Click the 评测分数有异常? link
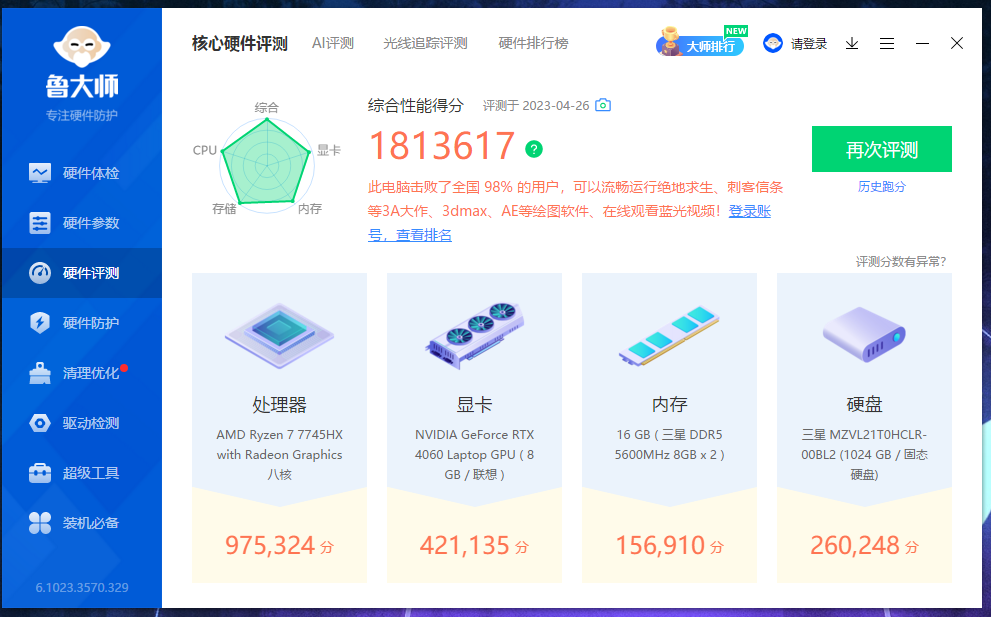 point(901,262)
